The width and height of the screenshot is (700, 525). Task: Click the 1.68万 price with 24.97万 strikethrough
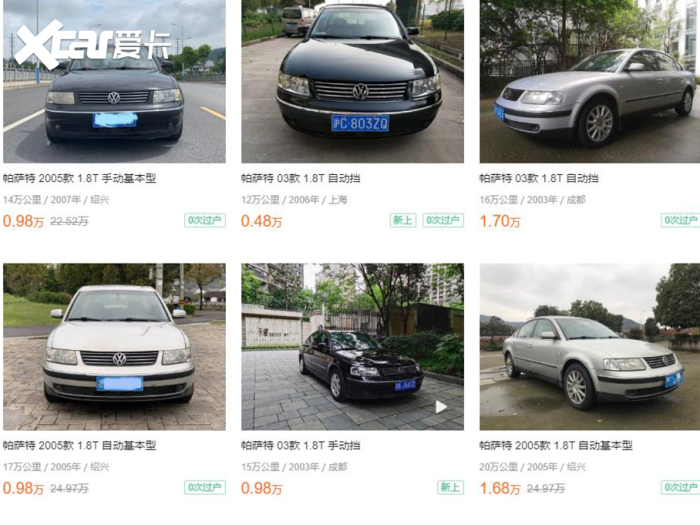pyautogui.click(x=500, y=488)
